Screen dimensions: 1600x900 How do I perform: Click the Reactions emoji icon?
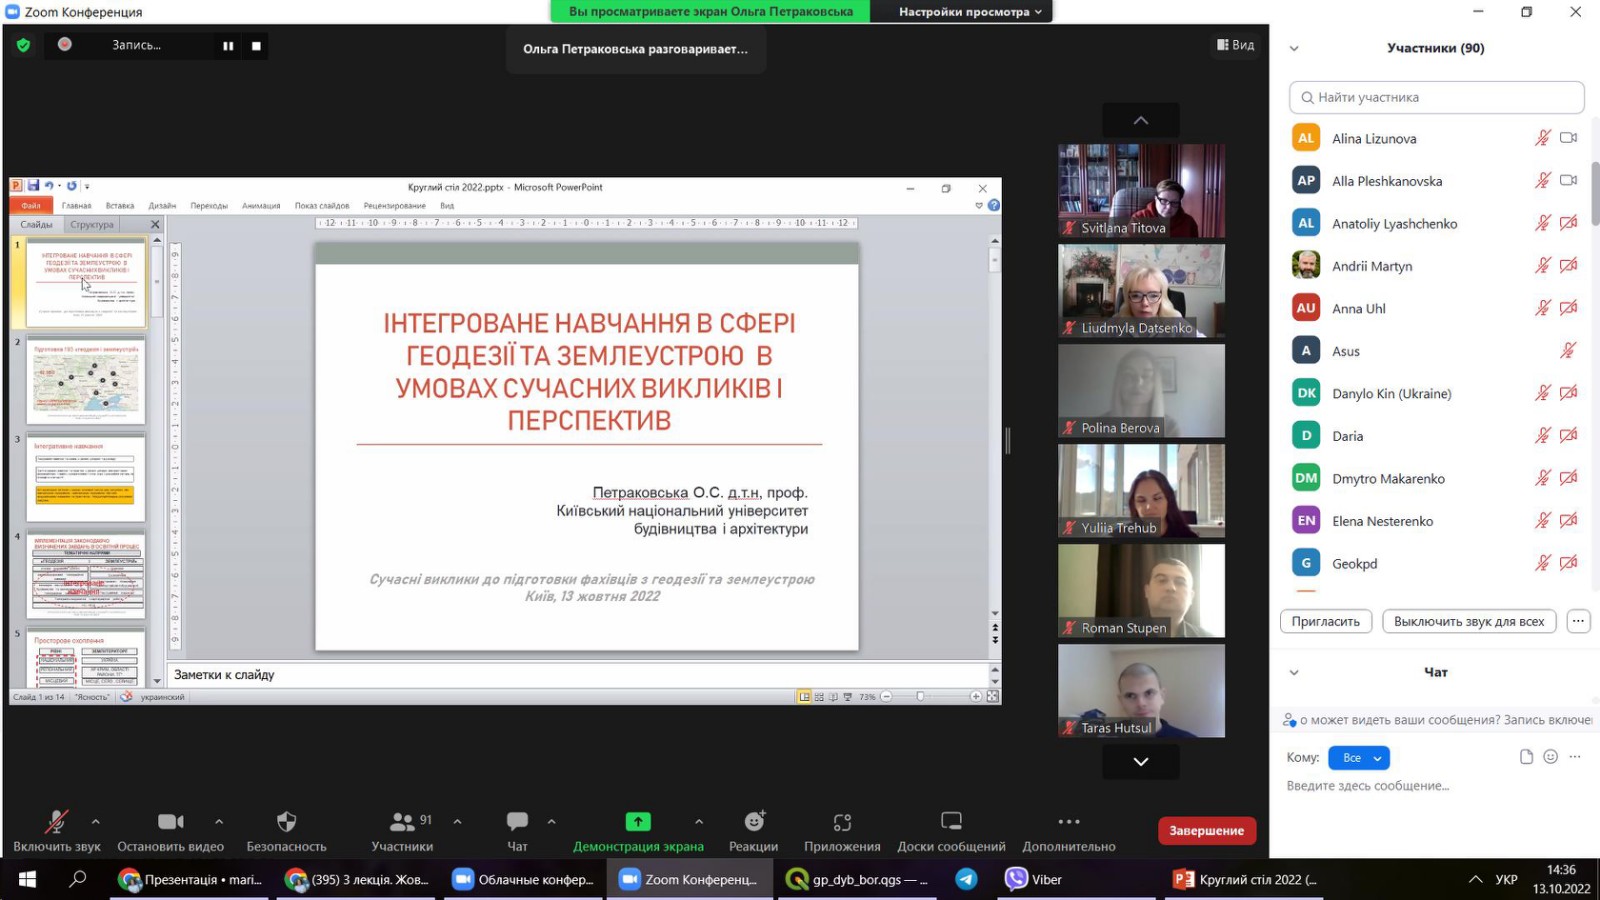(754, 822)
